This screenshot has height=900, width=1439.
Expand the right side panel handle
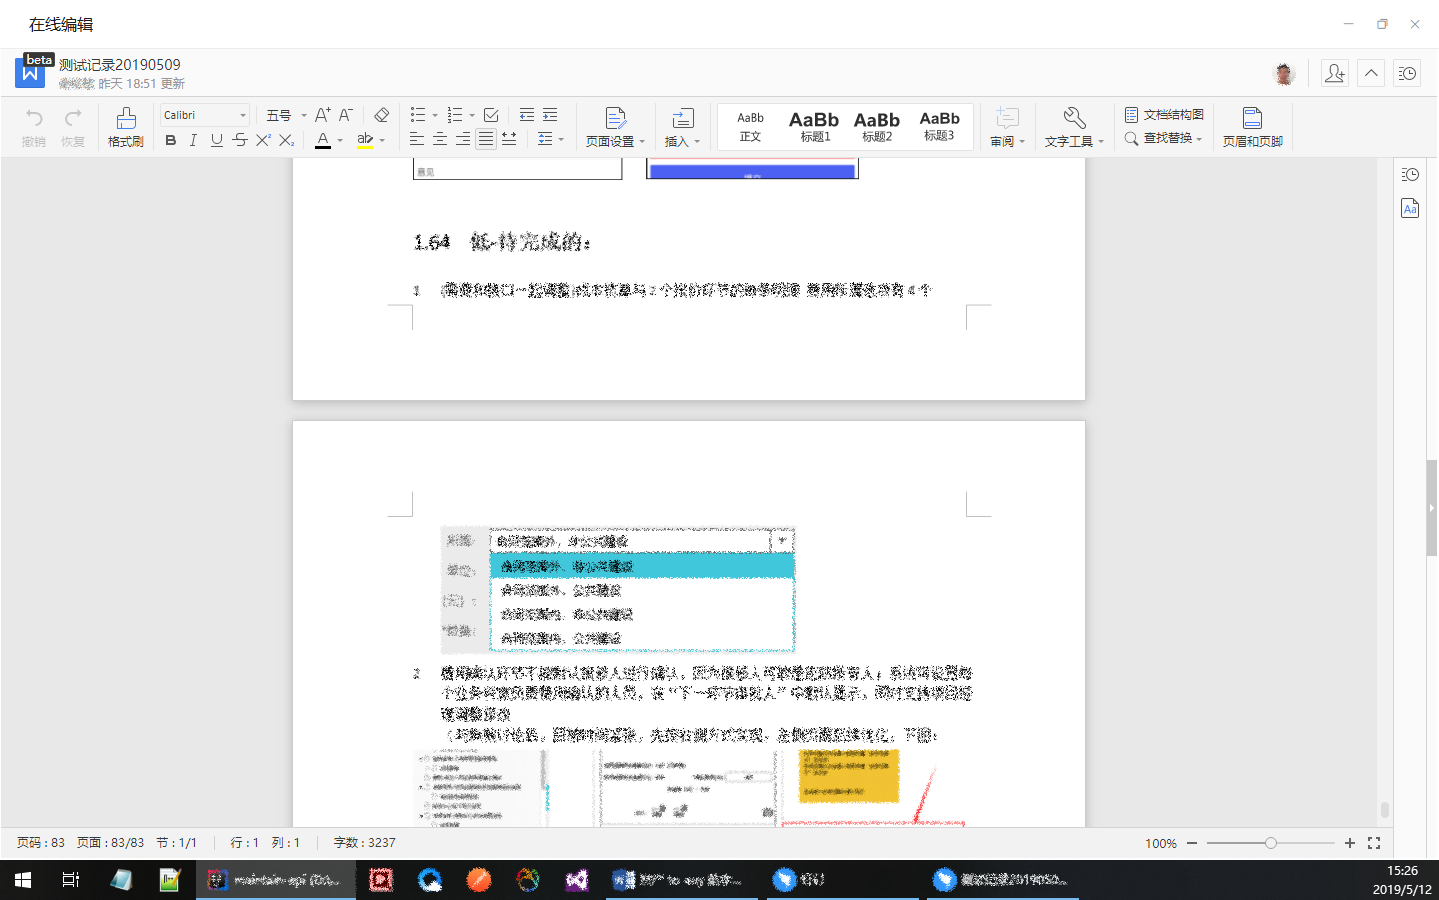coord(1432,508)
